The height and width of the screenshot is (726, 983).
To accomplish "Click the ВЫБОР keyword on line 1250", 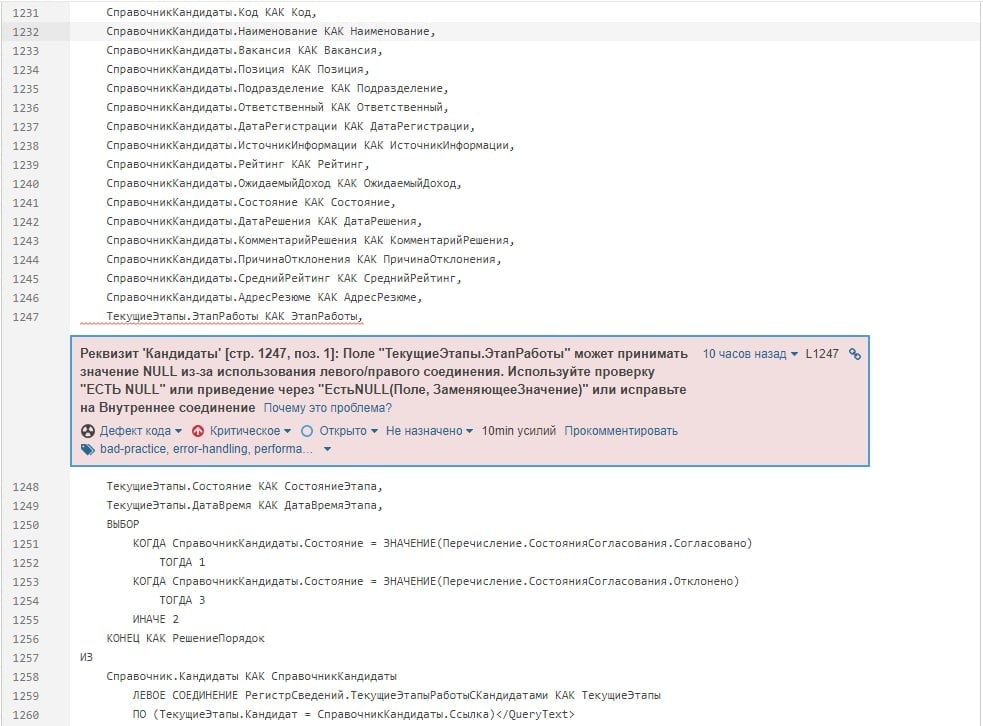I will (123, 524).
